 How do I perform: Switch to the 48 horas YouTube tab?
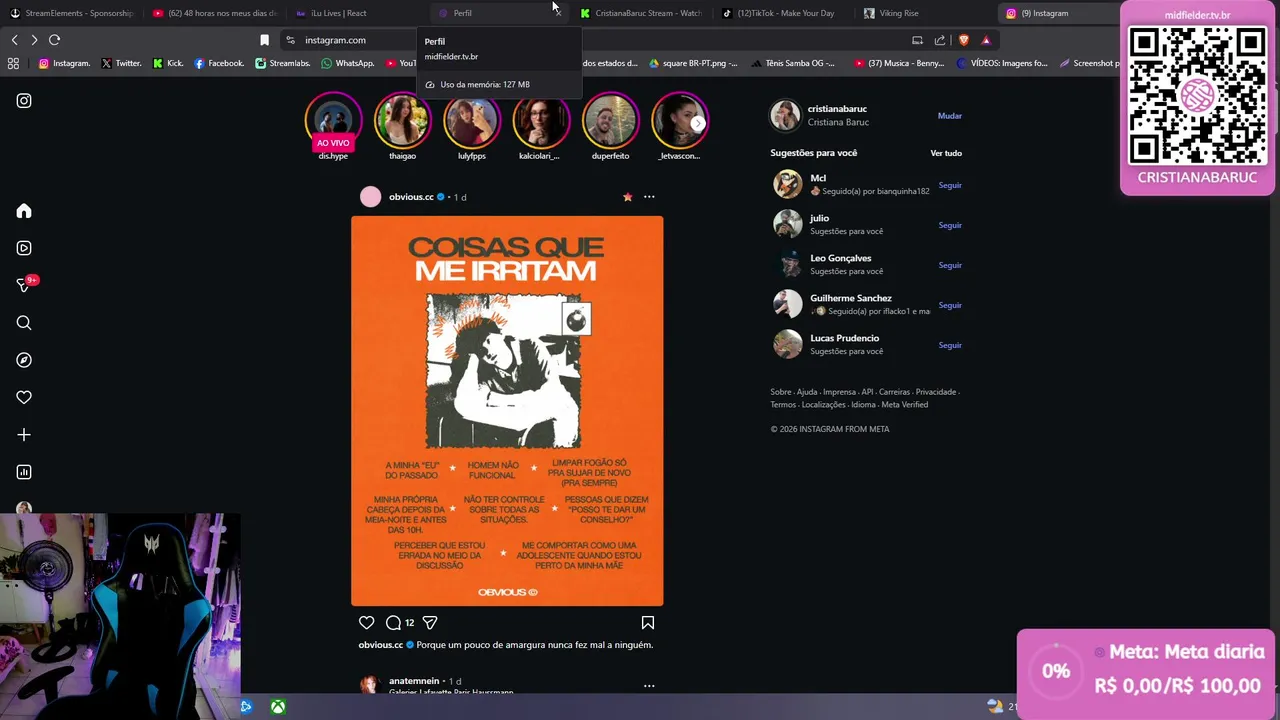214,13
